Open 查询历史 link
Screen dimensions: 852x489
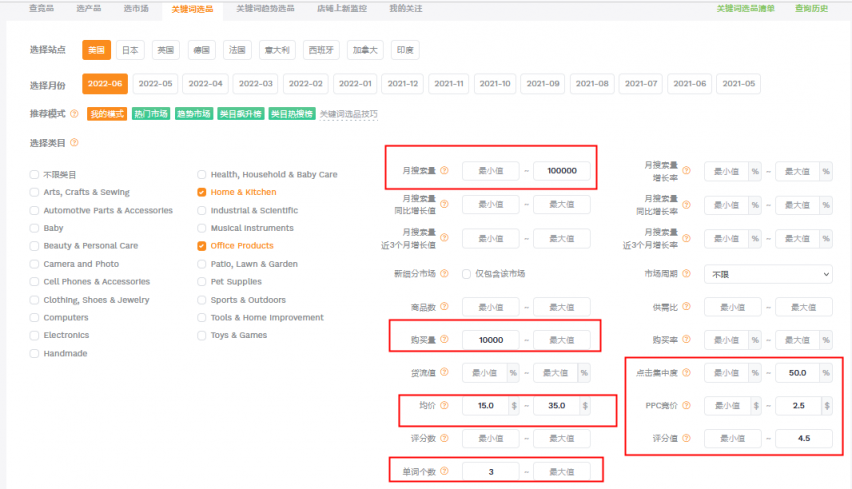point(812,8)
